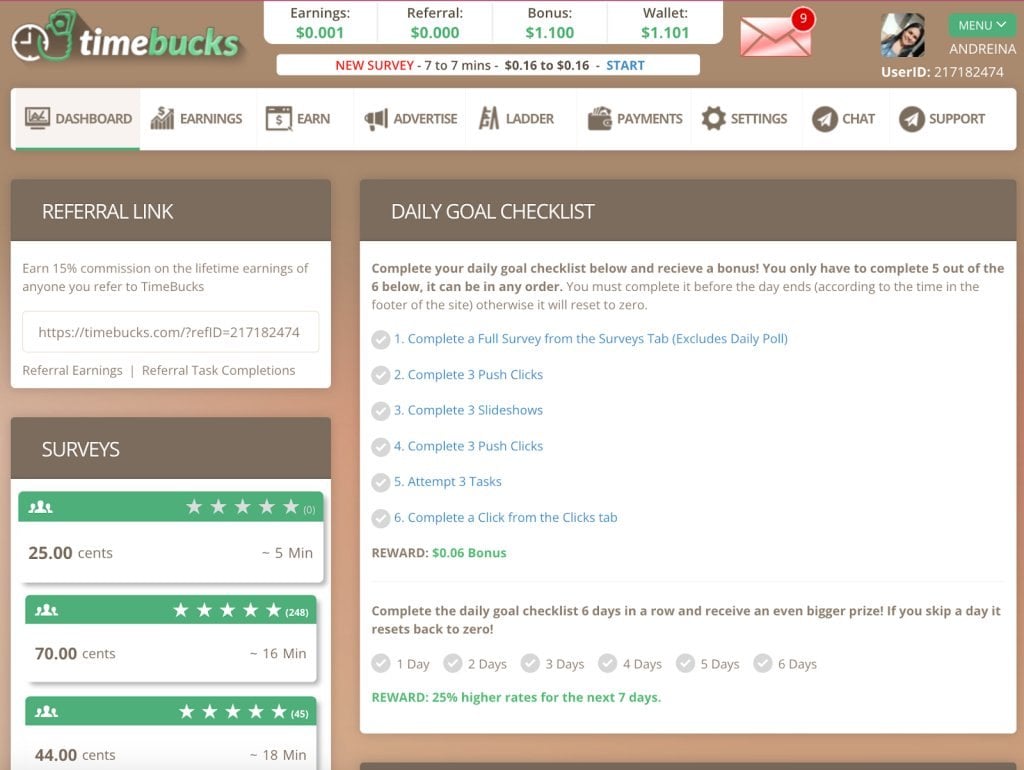Click the Dashboard chart icon
Screen dimensions: 1024x770
click(x=37, y=118)
